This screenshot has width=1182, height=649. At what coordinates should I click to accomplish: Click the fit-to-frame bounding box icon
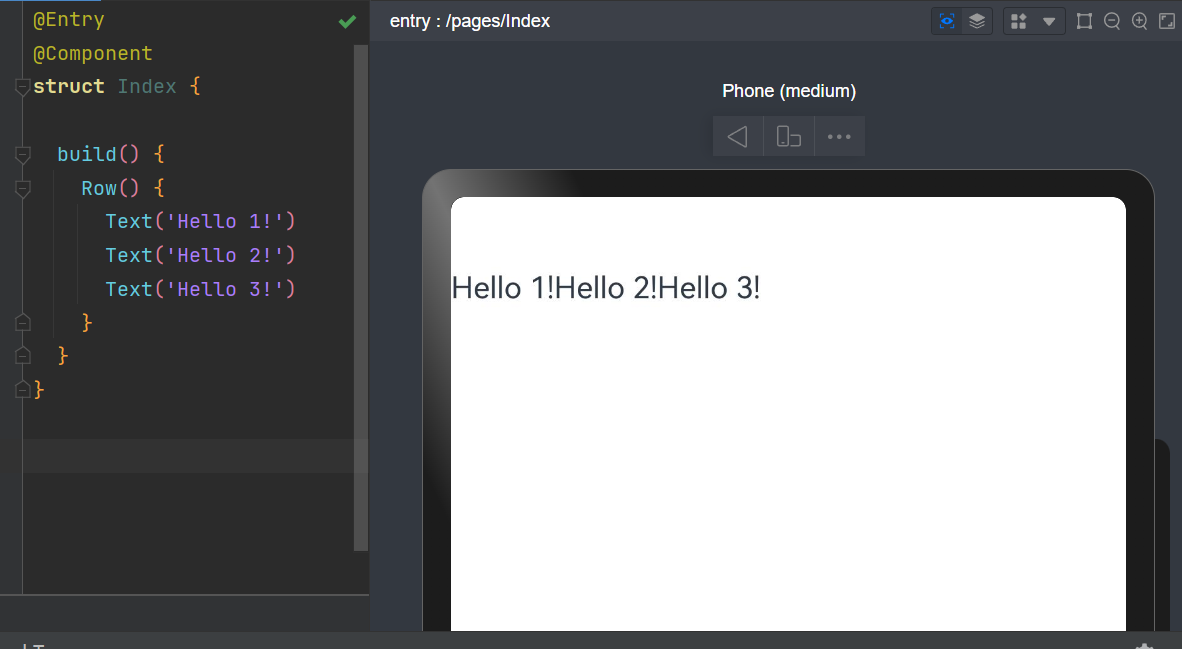1084,21
